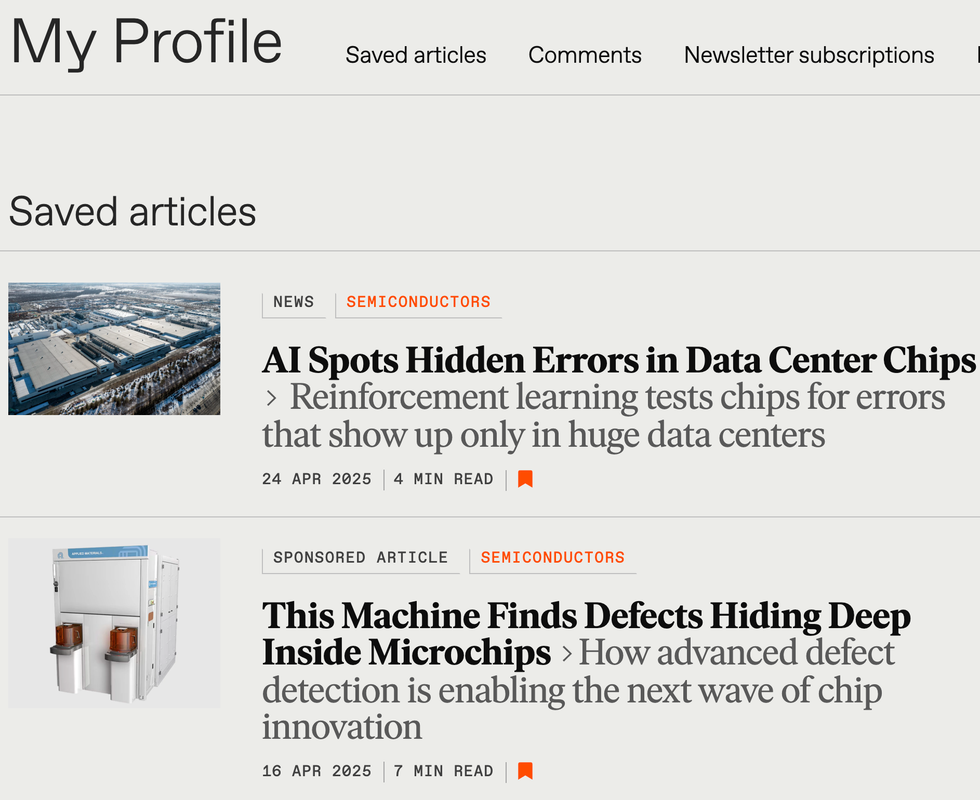Open the defect detection sponsored article
The image size is (980, 800).
coord(585,616)
